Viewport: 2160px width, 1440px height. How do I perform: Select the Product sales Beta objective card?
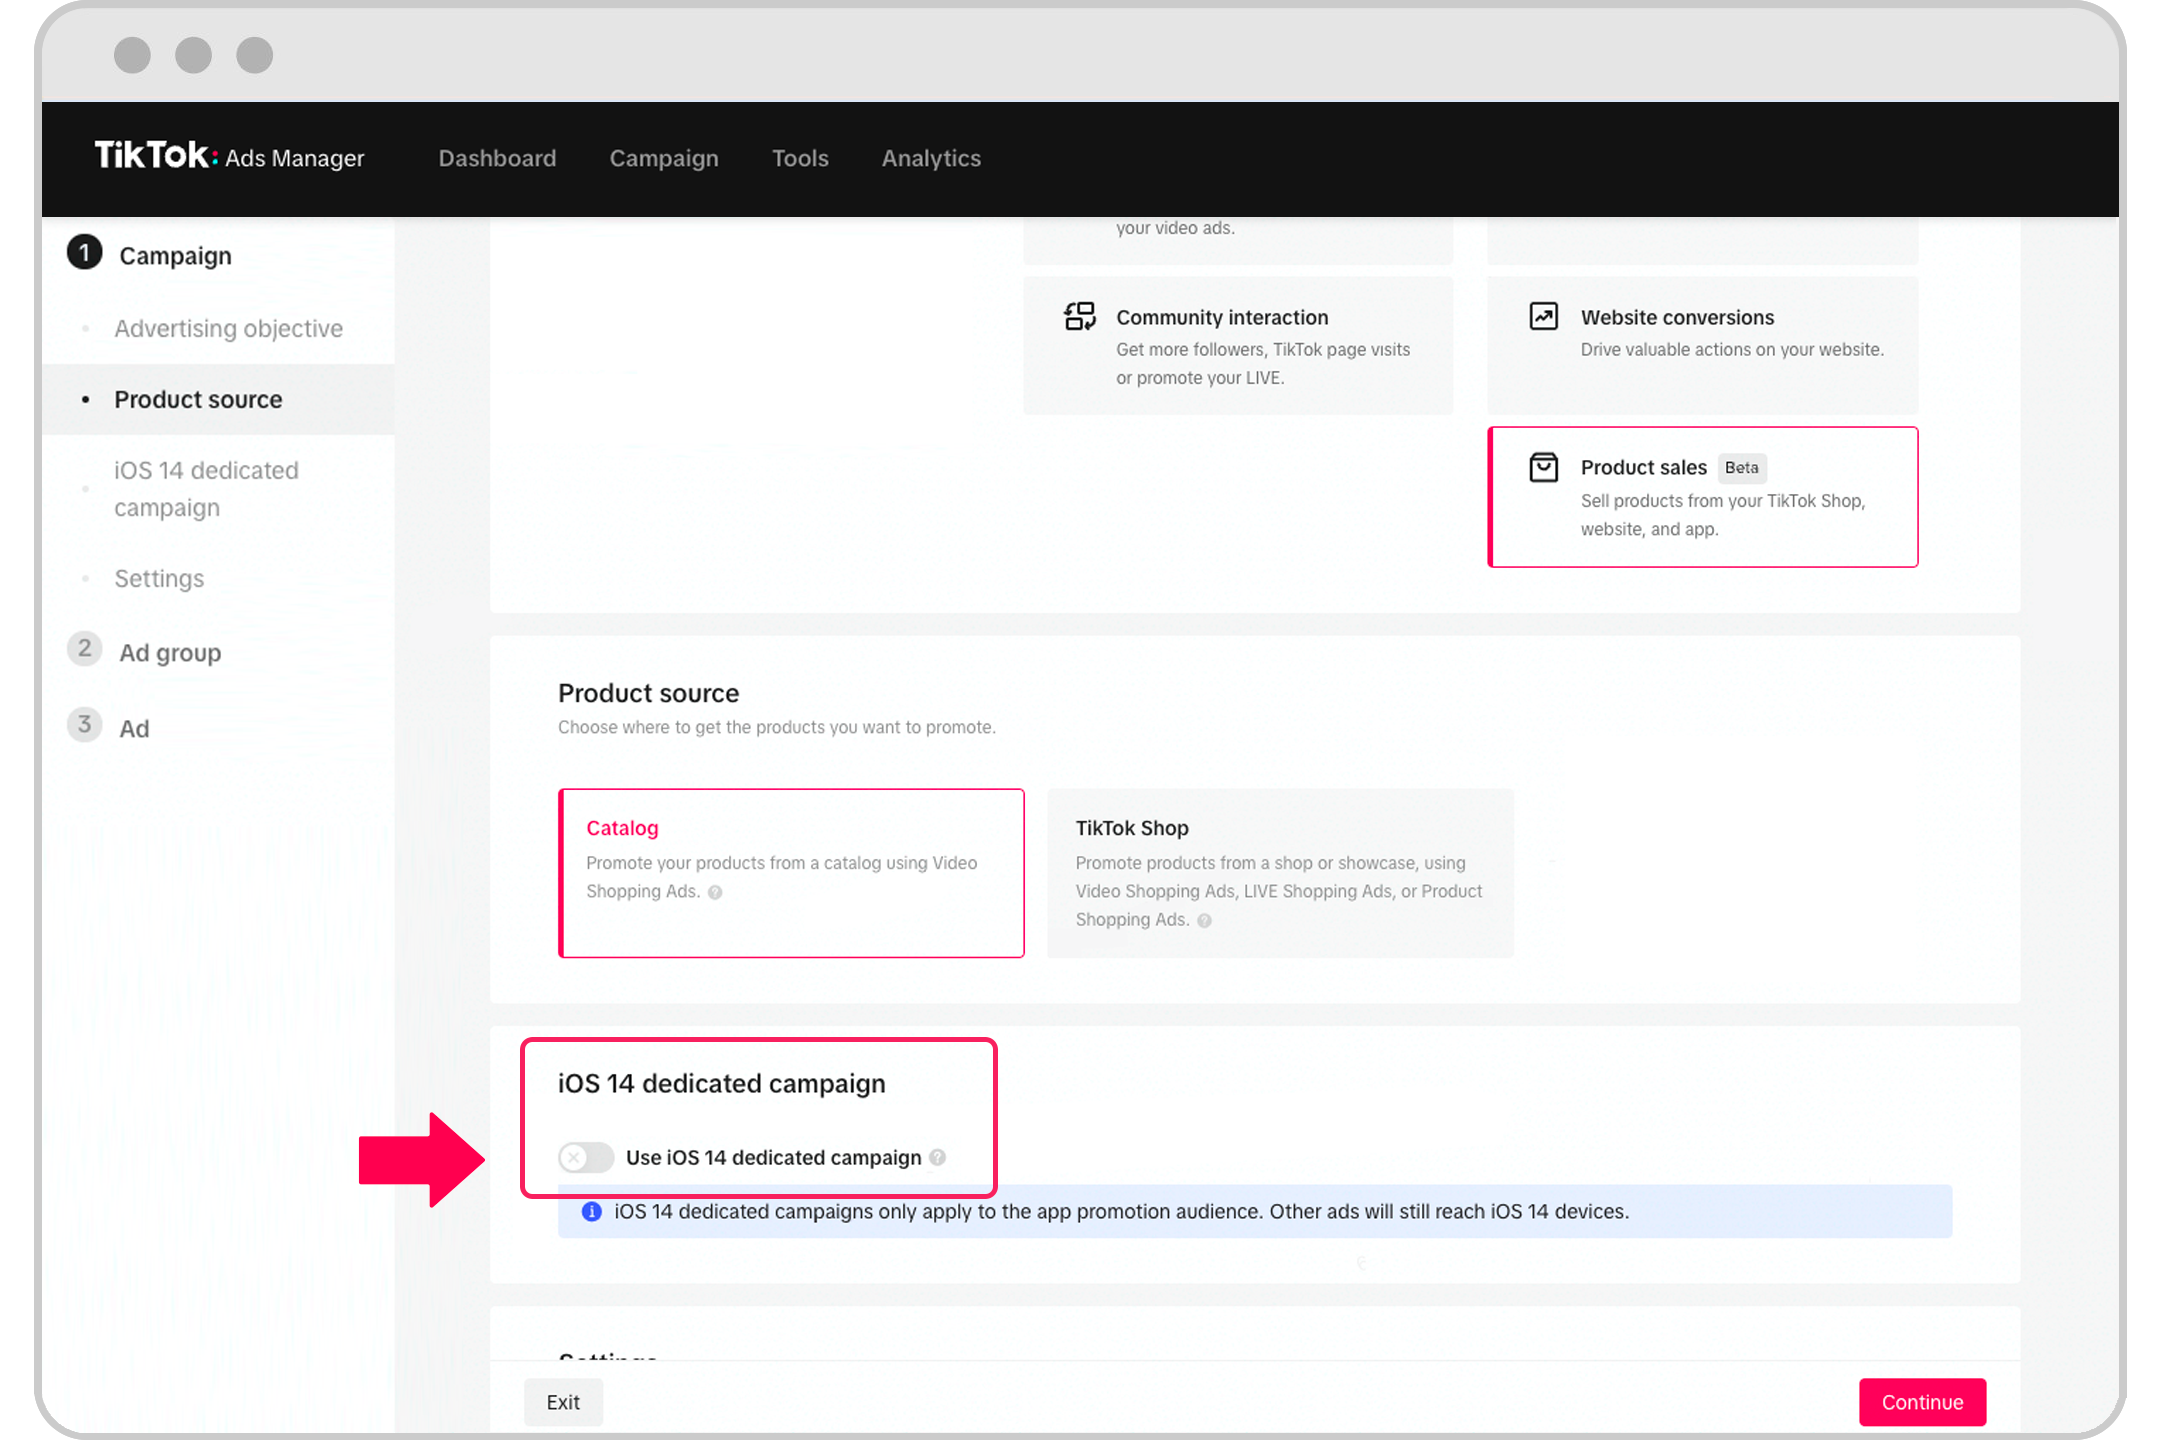click(x=1702, y=497)
